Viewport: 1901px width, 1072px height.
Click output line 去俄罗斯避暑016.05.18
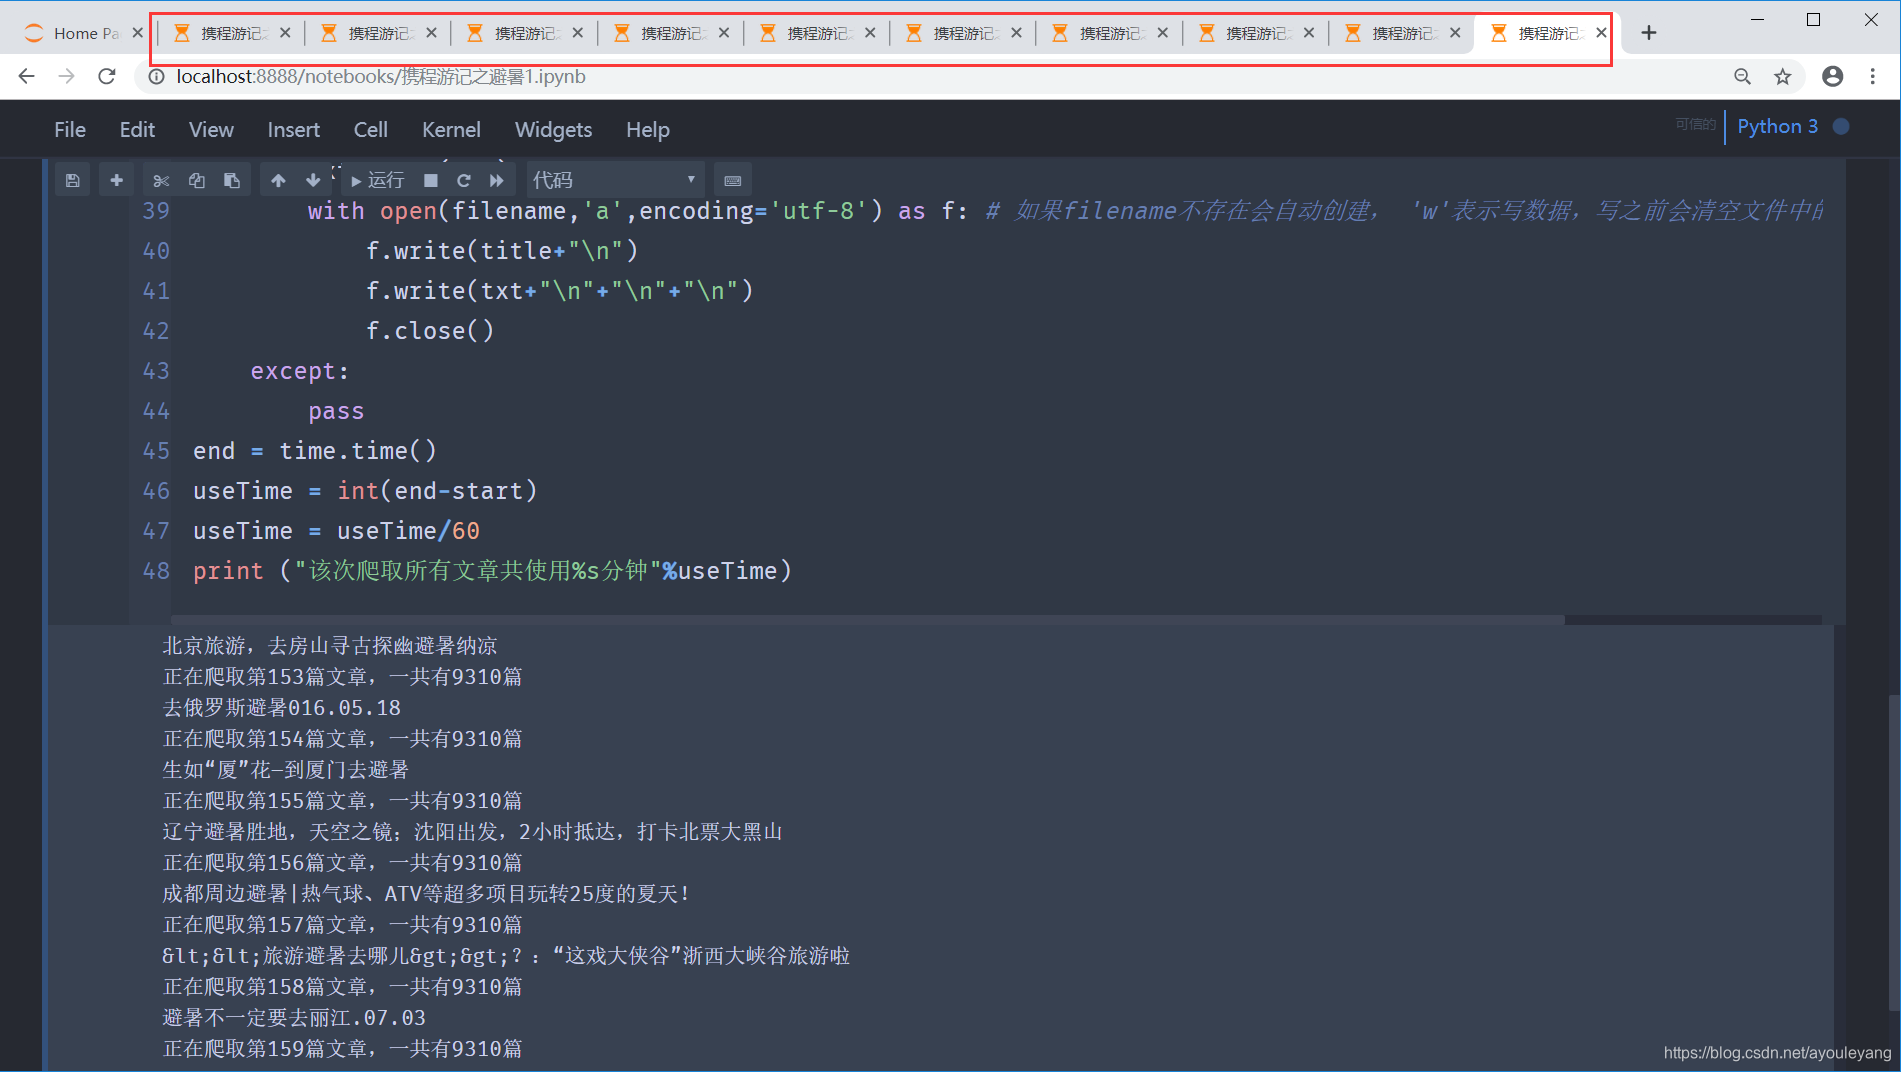pyautogui.click(x=281, y=708)
